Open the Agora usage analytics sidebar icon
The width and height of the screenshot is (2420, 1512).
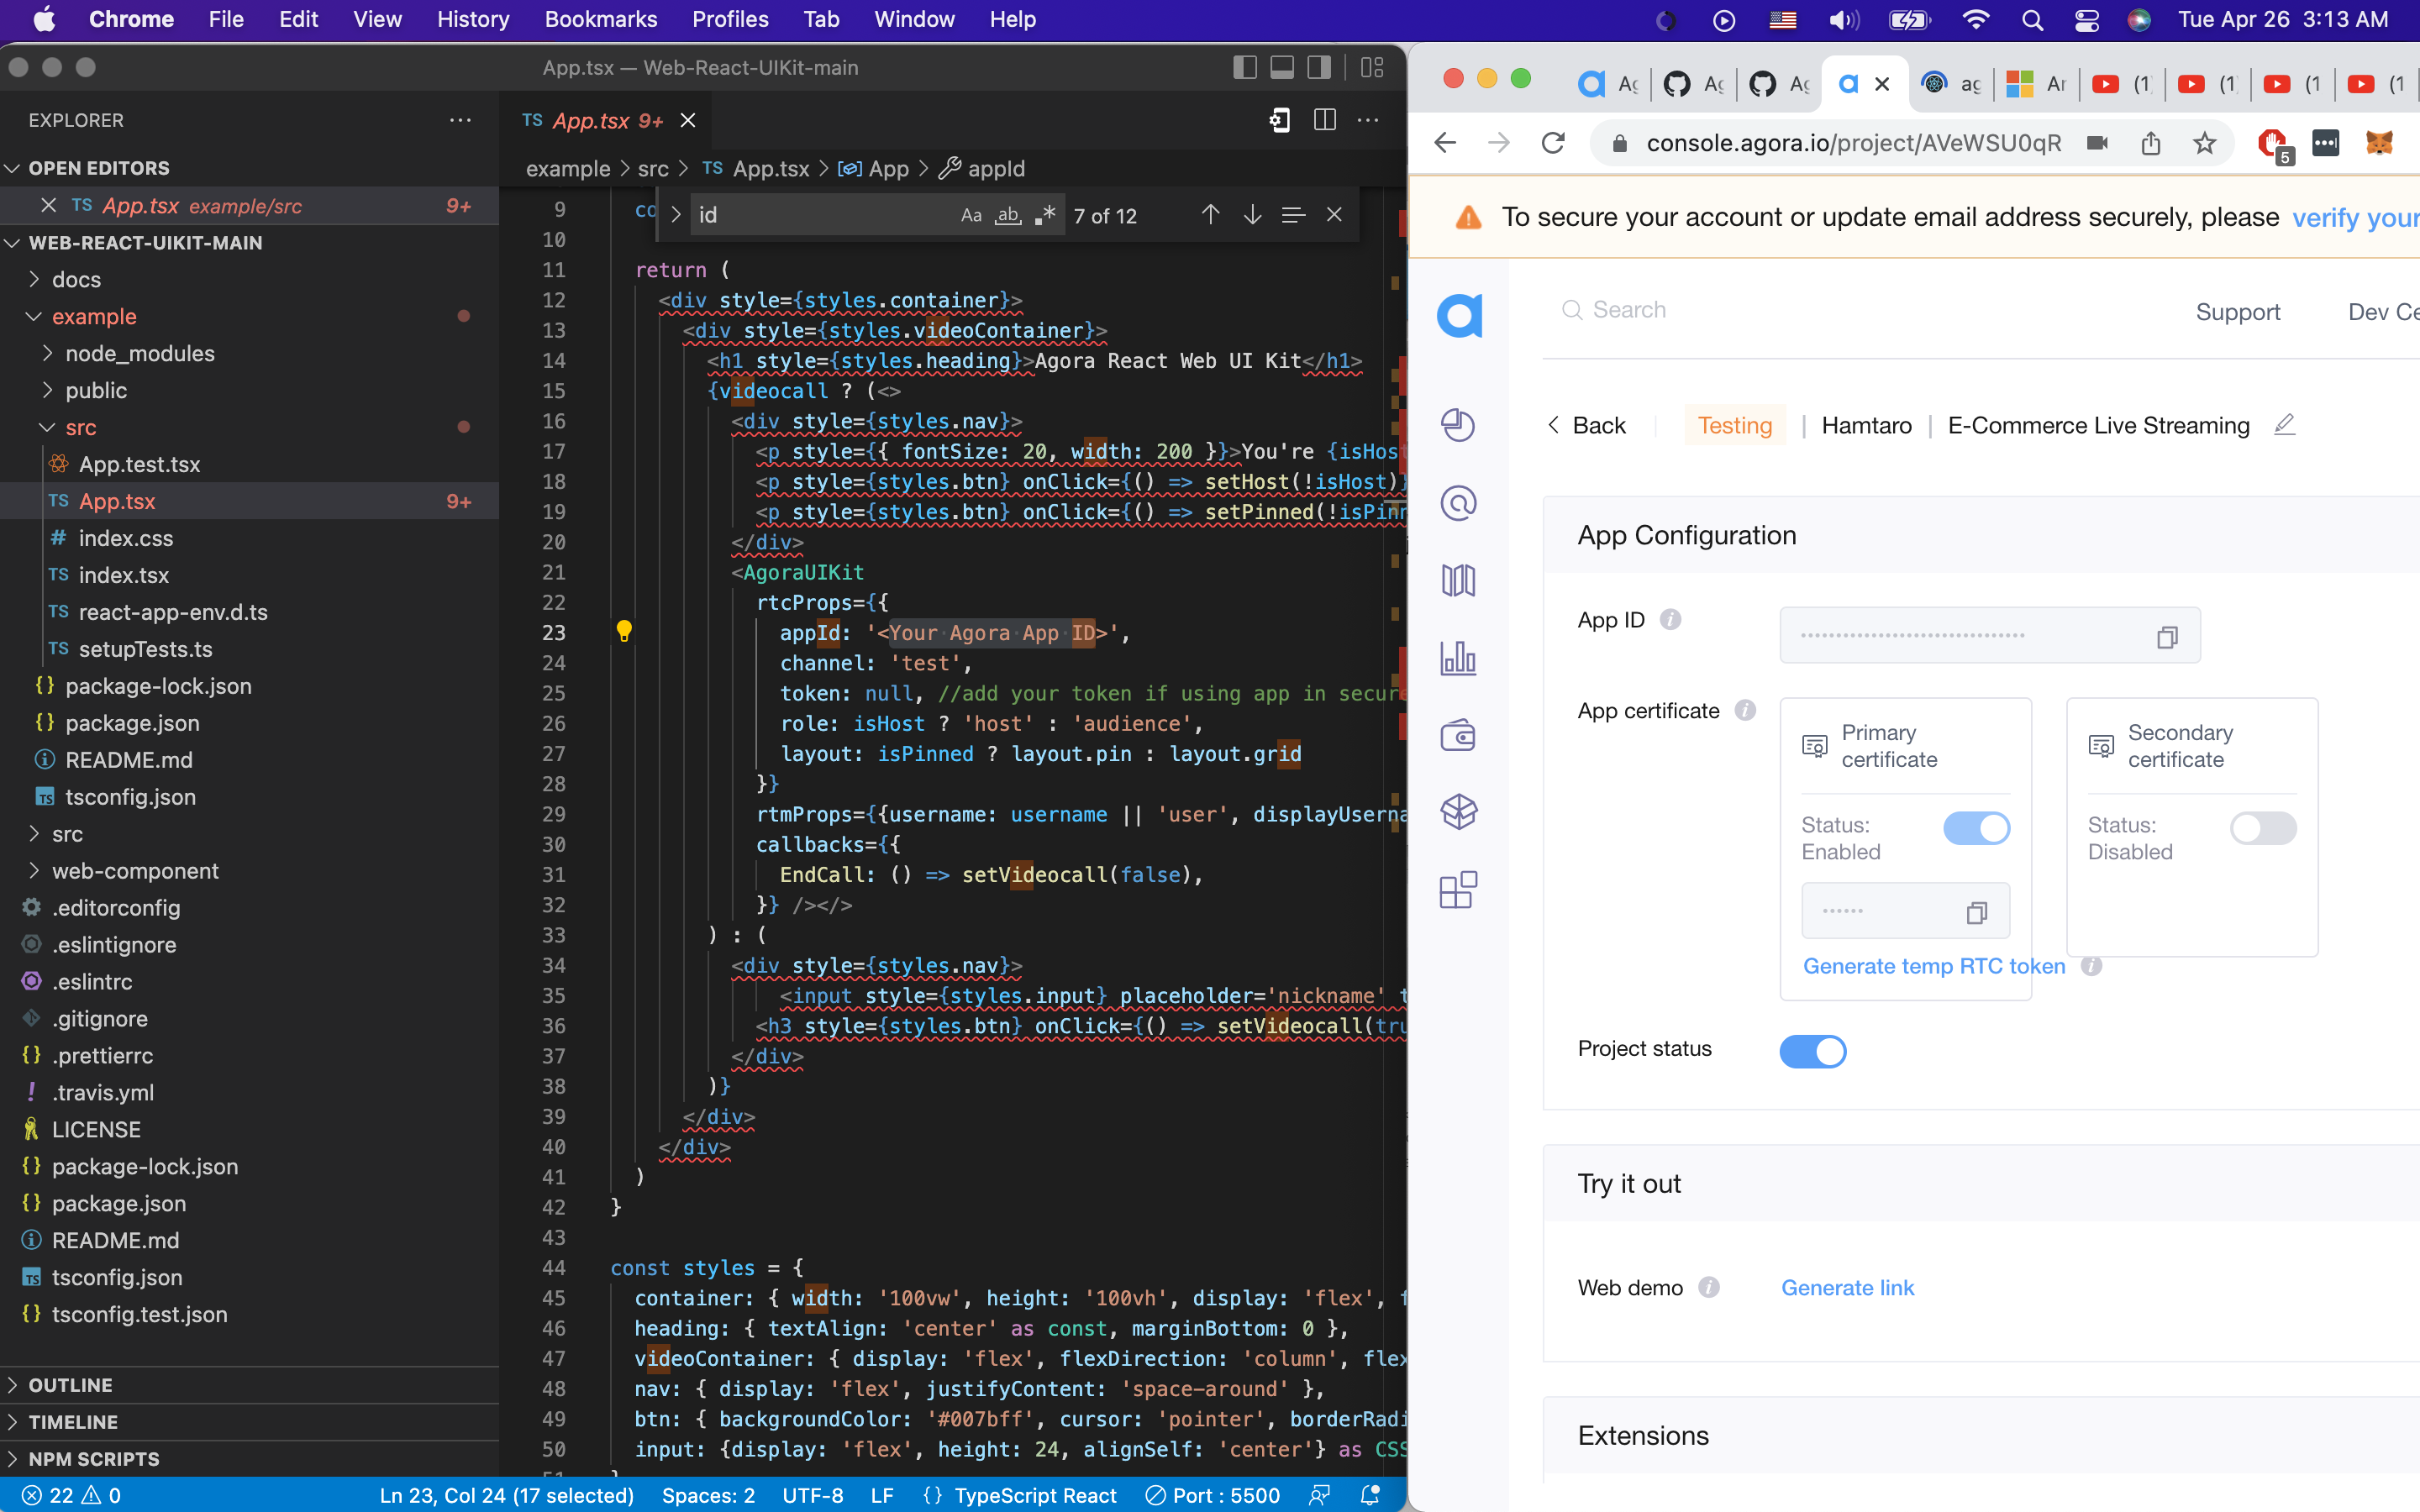click(1458, 658)
